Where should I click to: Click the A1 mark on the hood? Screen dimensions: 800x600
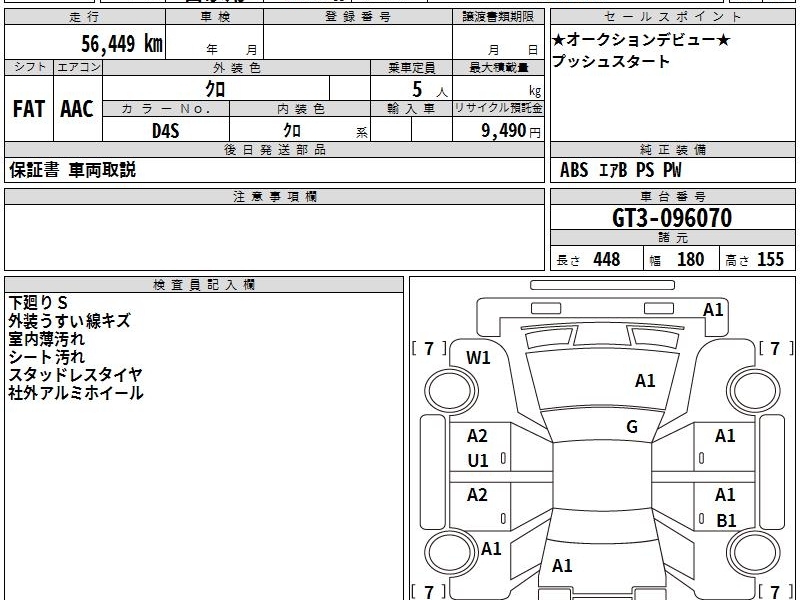[645, 381]
